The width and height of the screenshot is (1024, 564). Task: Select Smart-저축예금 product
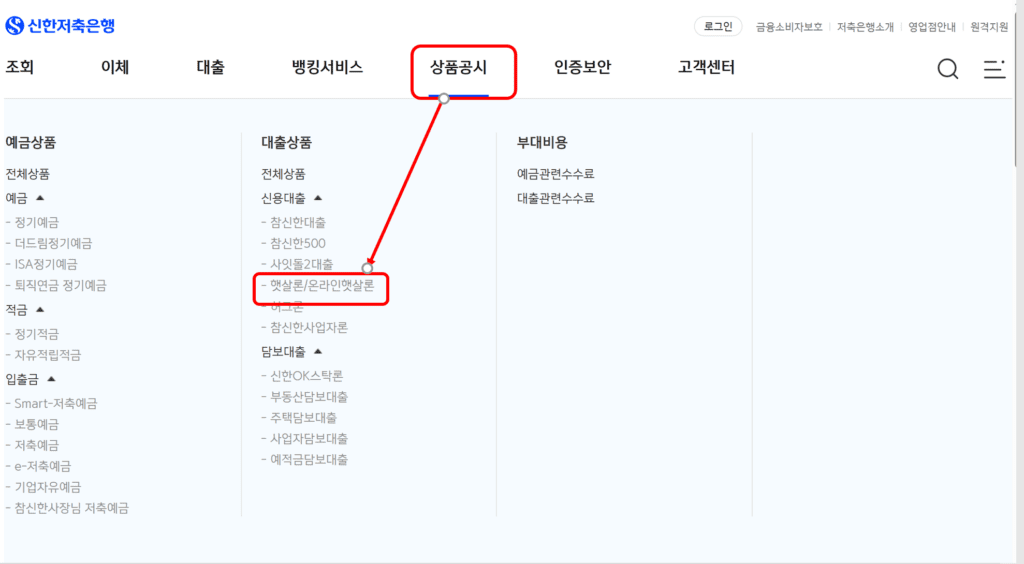[x=52, y=404]
